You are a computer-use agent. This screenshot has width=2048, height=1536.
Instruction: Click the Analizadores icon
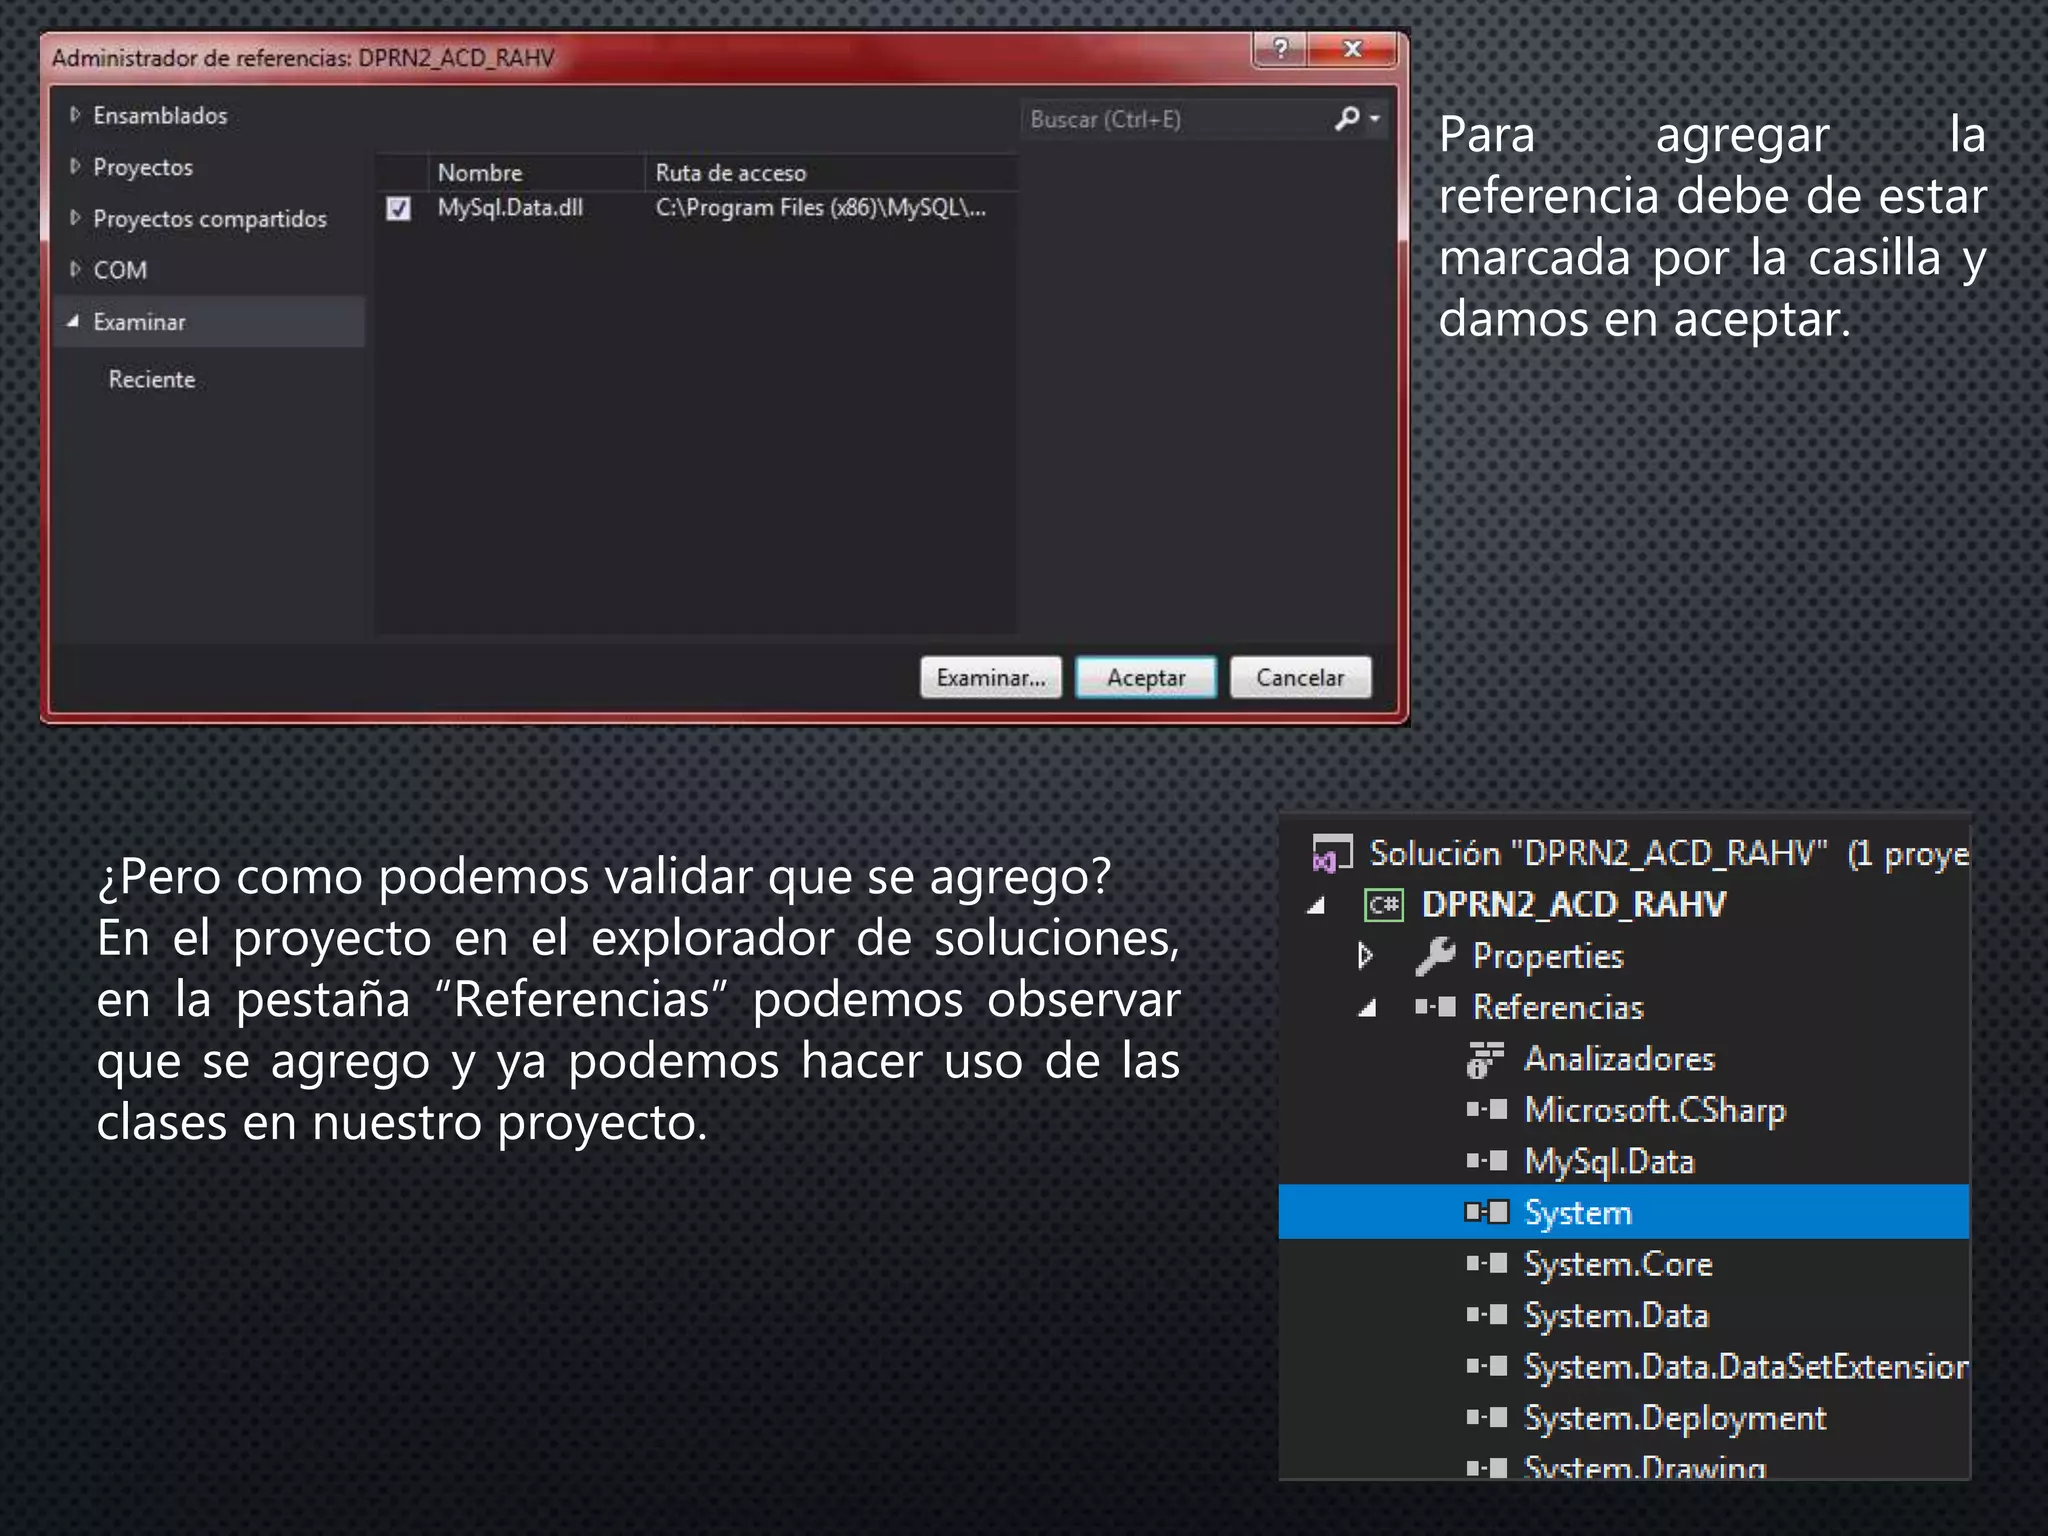point(1485,1059)
